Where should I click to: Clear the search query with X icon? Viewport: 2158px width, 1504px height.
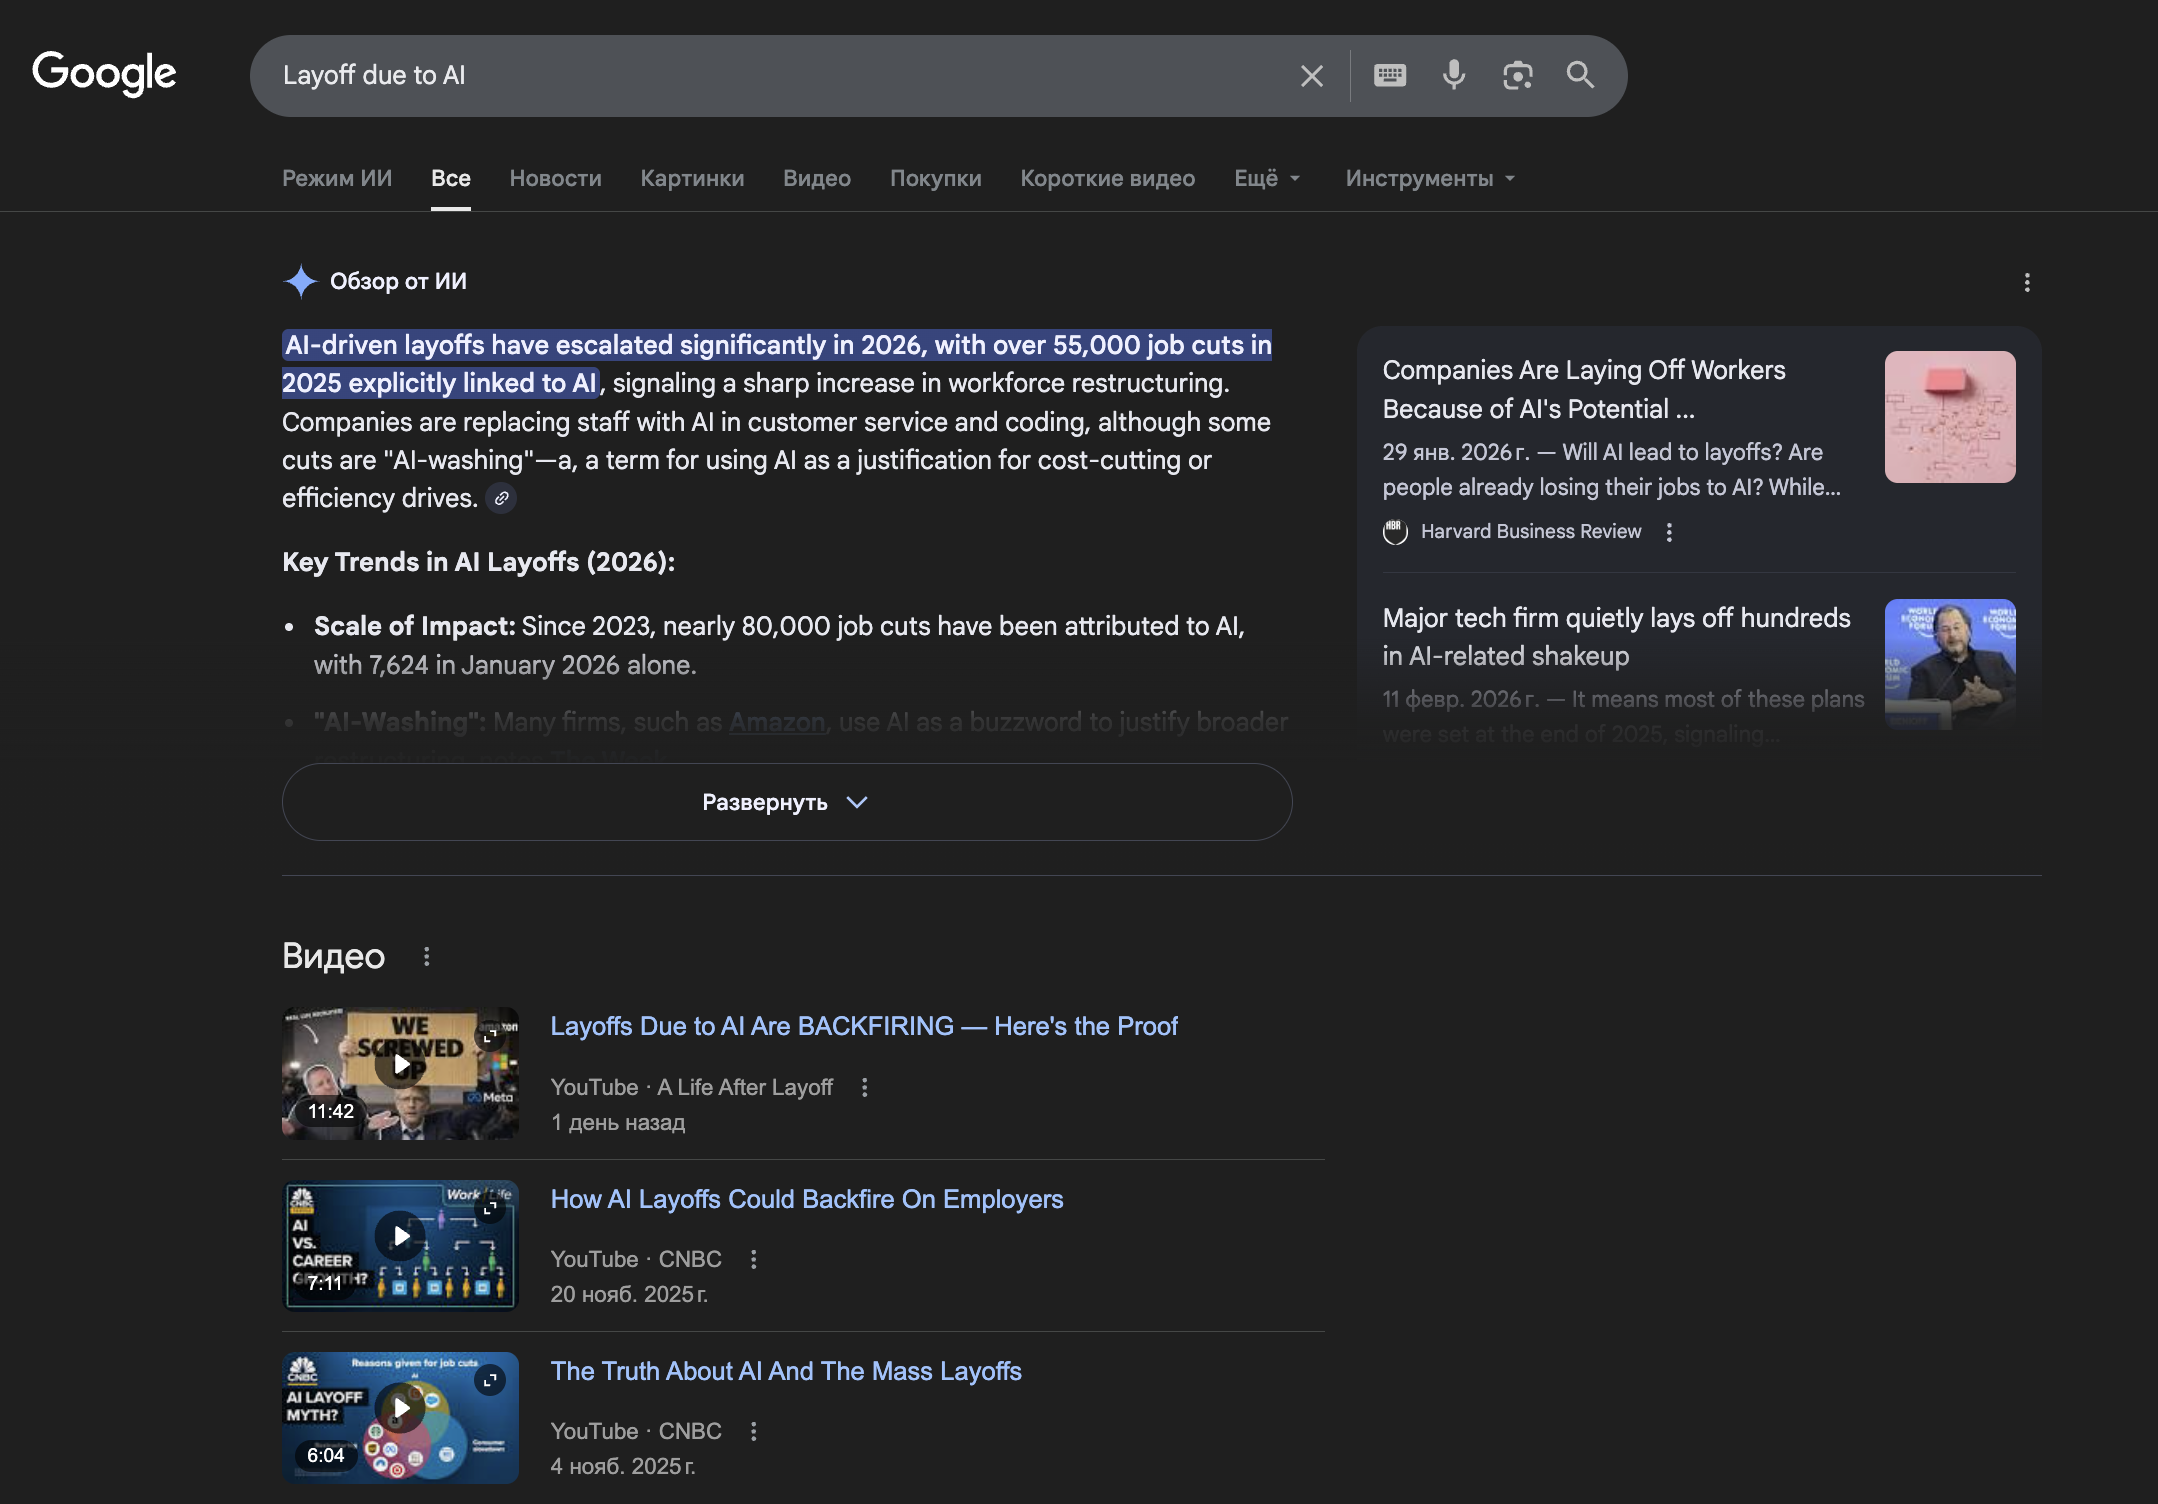tap(1311, 76)
